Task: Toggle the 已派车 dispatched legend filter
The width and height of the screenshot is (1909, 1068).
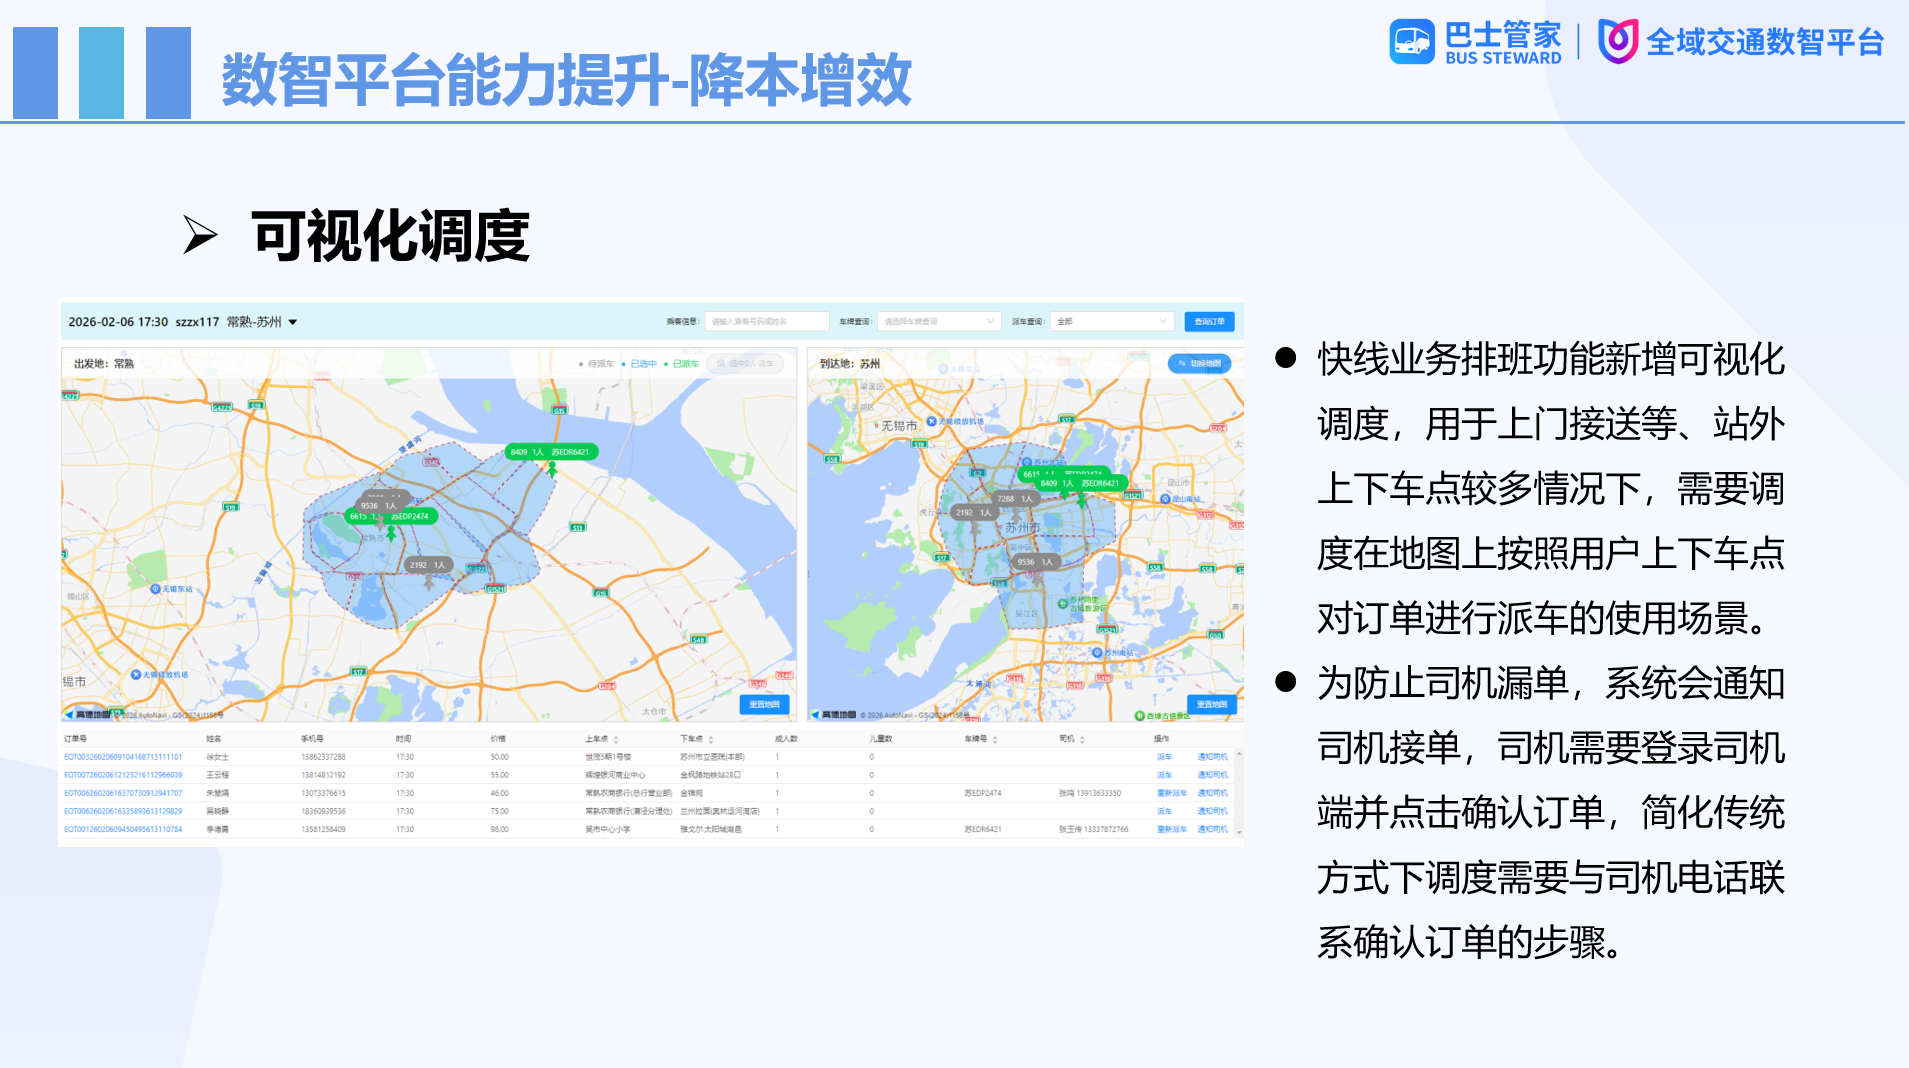Action: tap(684, 364)
